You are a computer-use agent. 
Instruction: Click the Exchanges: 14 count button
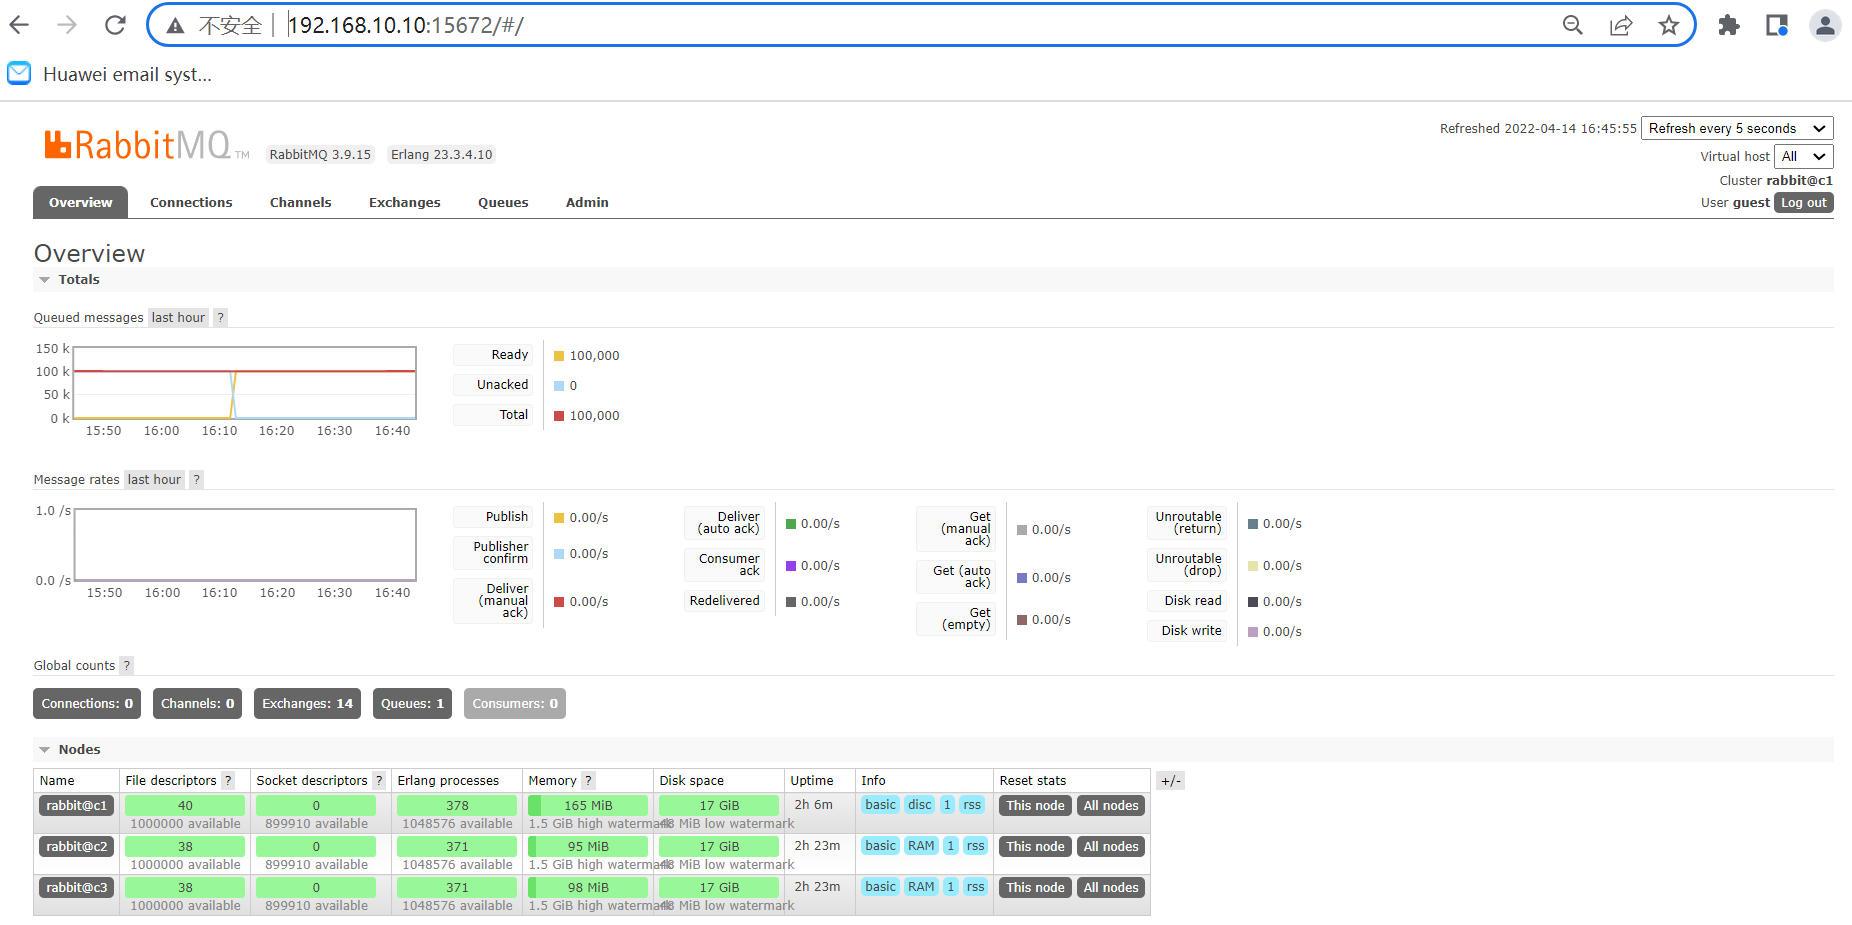click(308, 704)
